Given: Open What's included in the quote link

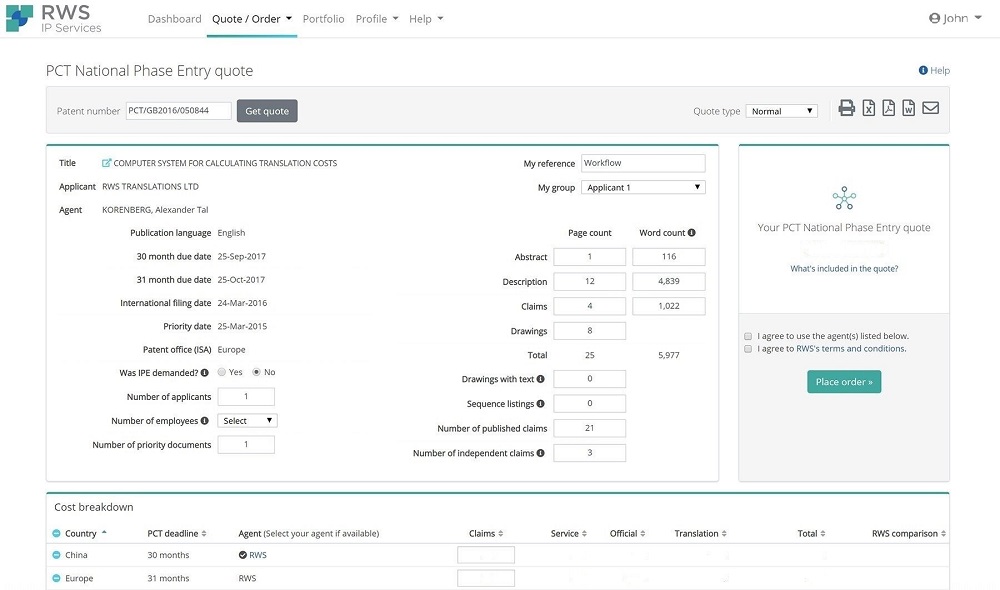Looking at the screenshot, I should [844, 269].
